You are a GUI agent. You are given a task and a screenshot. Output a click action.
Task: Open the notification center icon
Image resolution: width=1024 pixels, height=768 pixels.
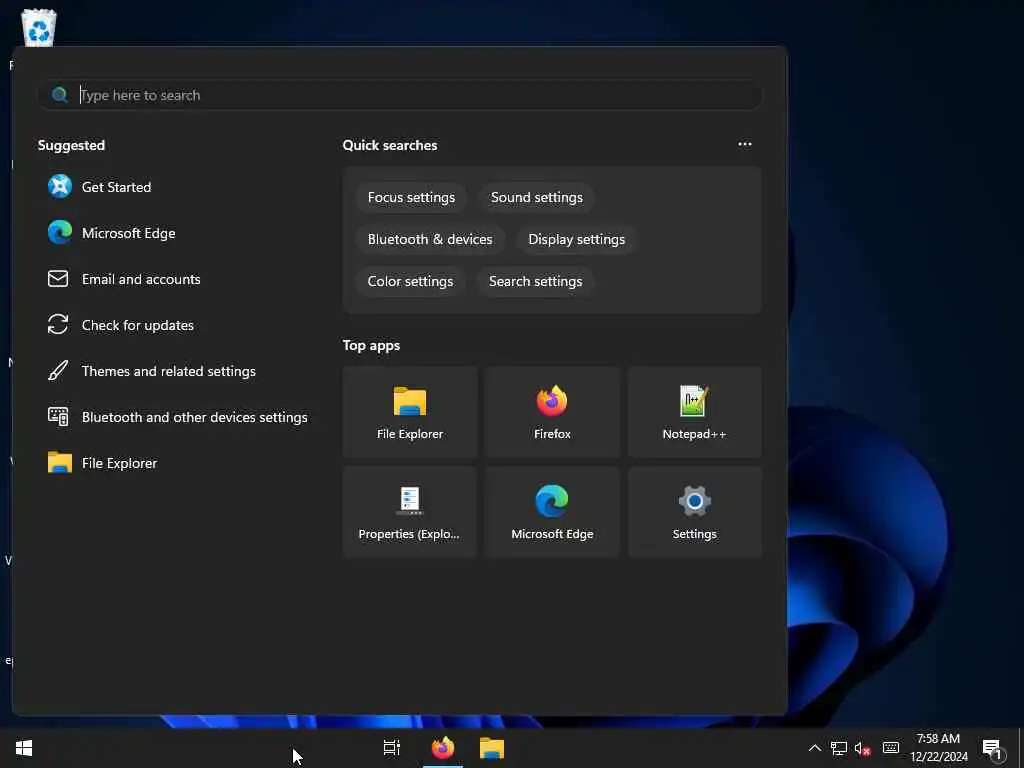click(x=994, y=749)
